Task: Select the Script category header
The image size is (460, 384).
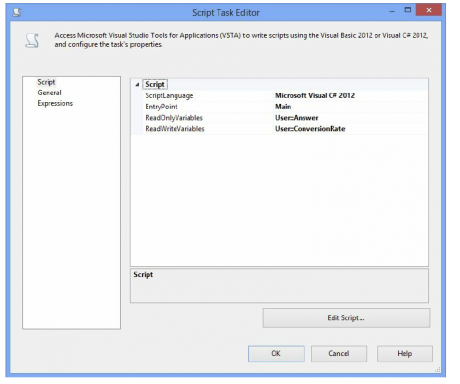Action: pos(155,85)
